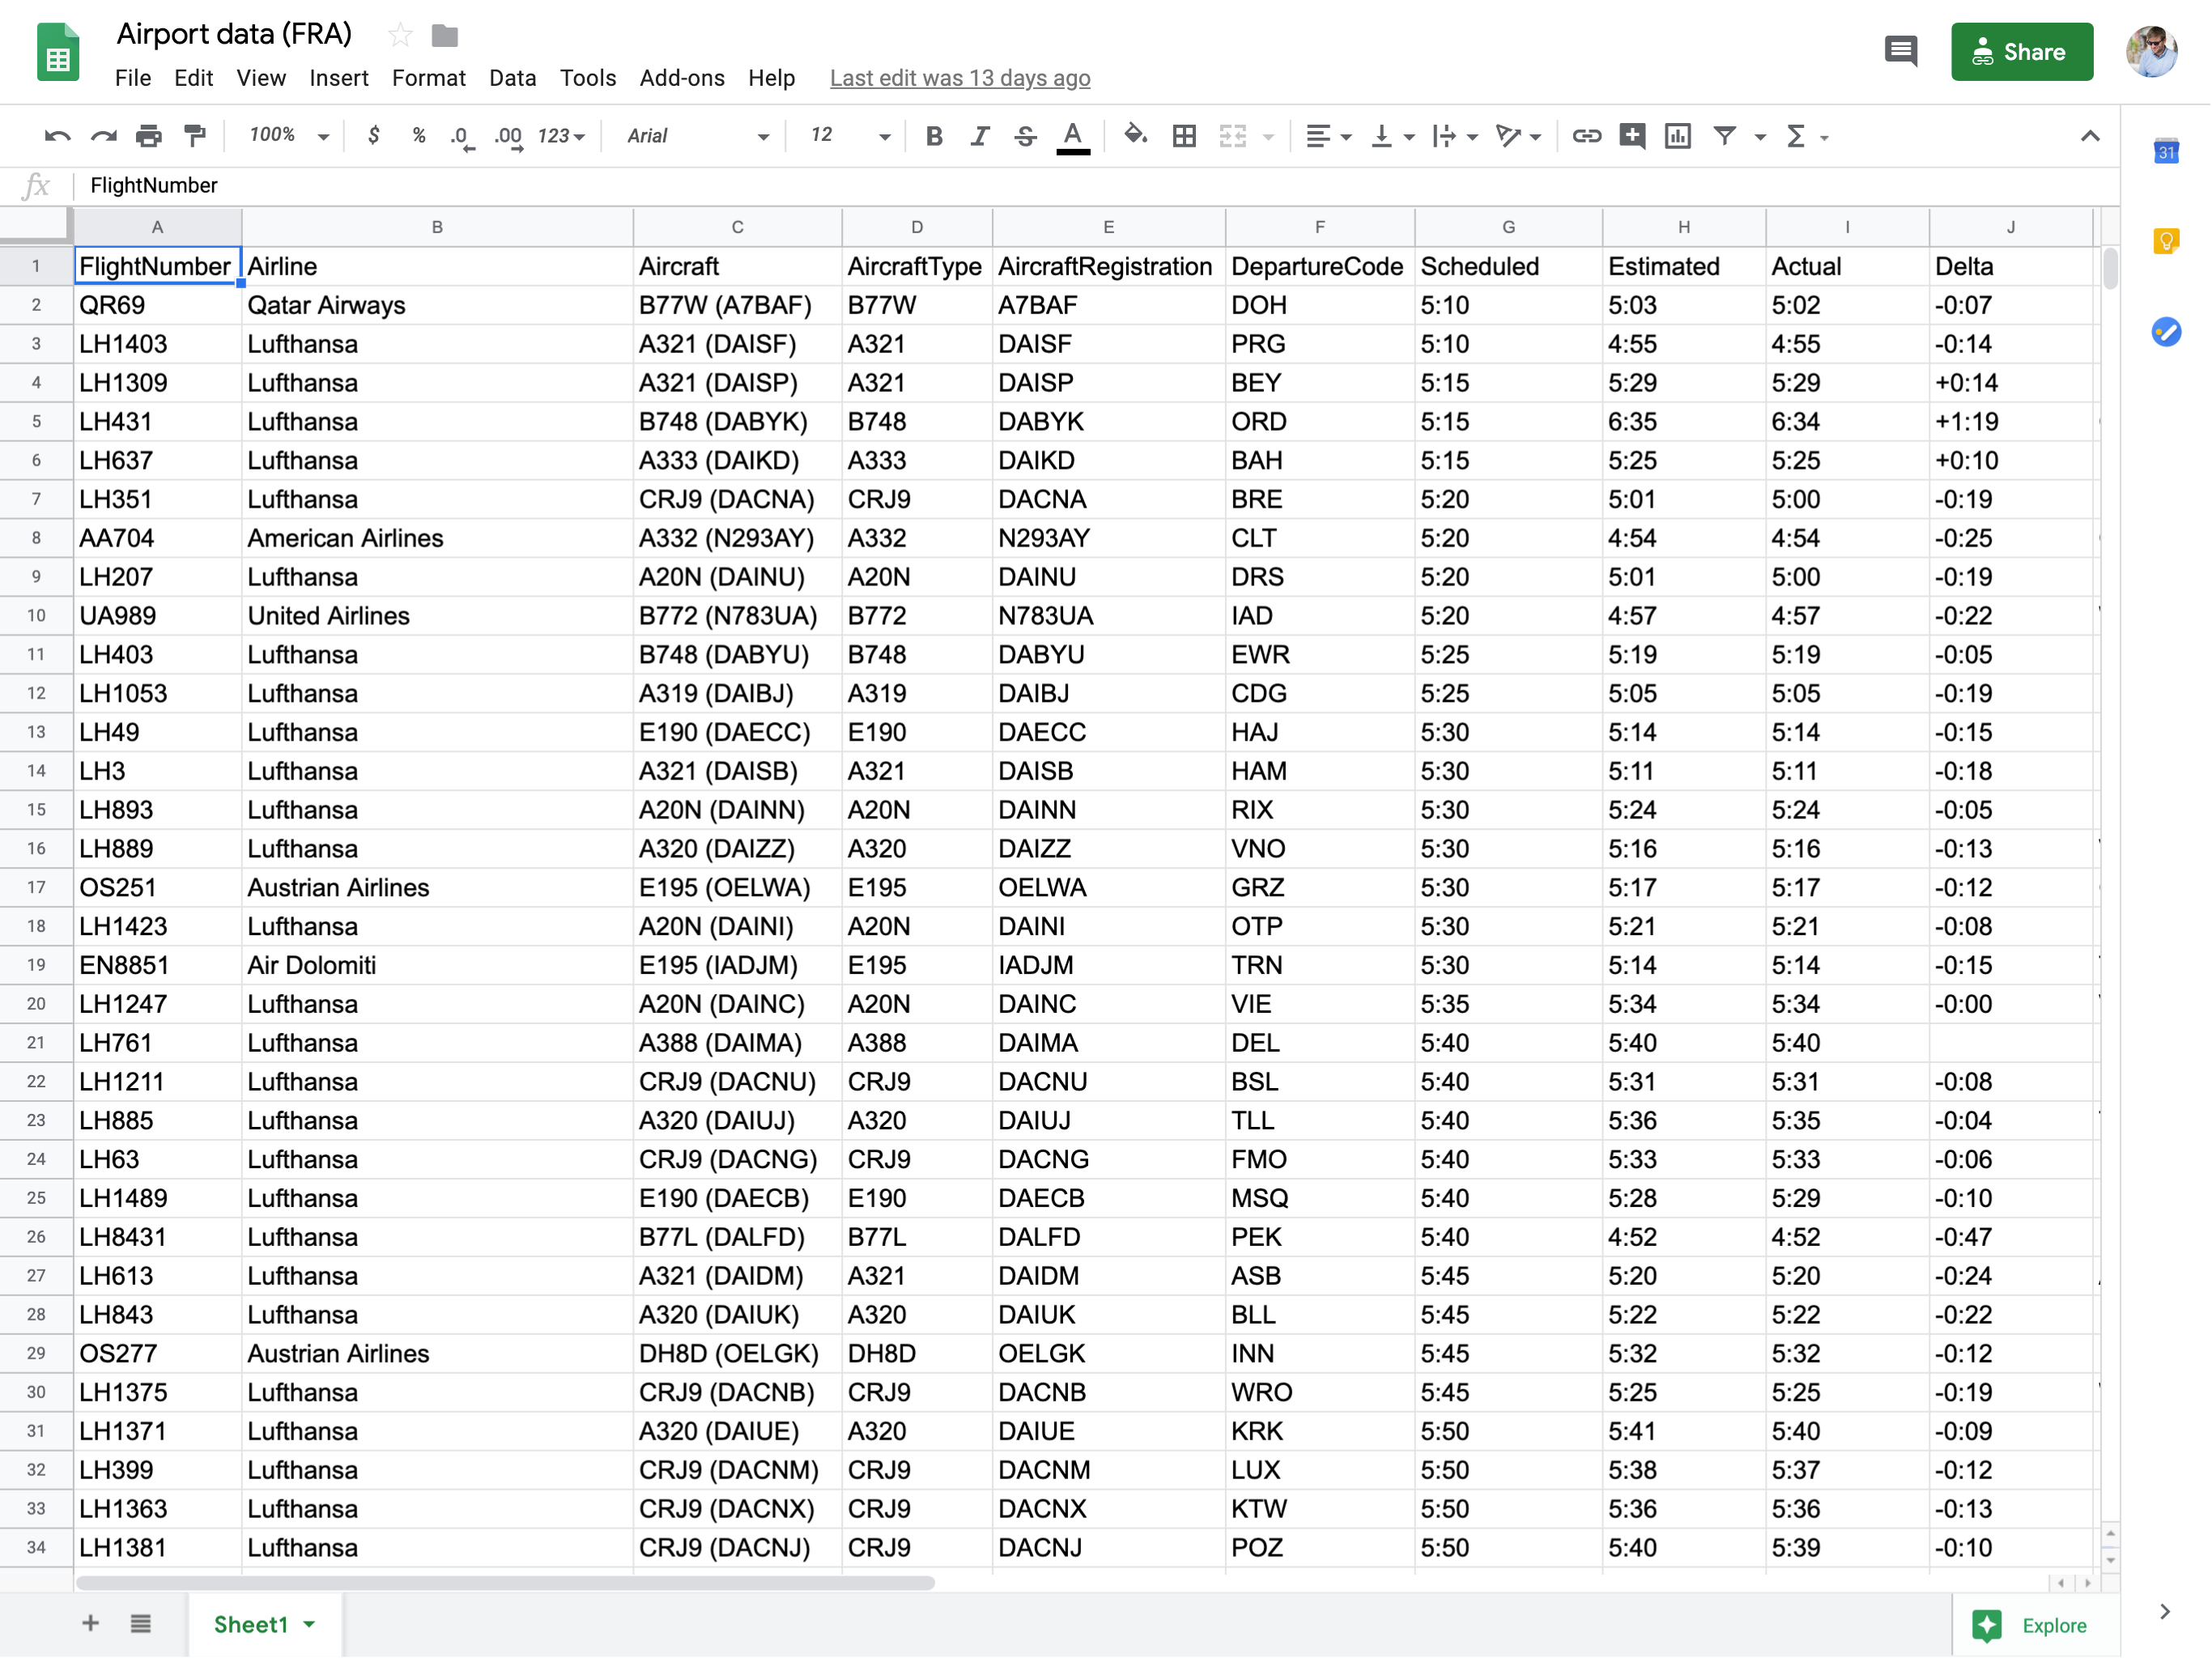Insert a link
This screenshot has height=1658, width=2212.
coord(1586,136)
